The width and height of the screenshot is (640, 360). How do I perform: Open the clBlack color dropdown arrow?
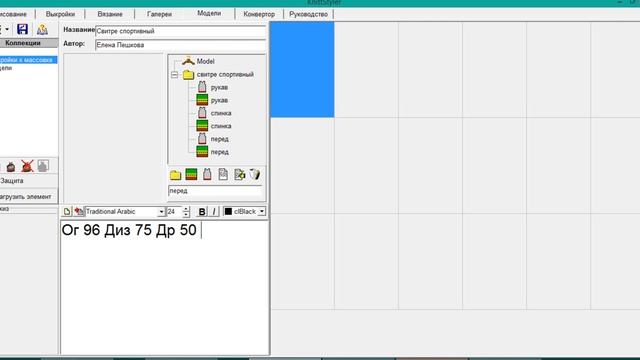(262, 211)
